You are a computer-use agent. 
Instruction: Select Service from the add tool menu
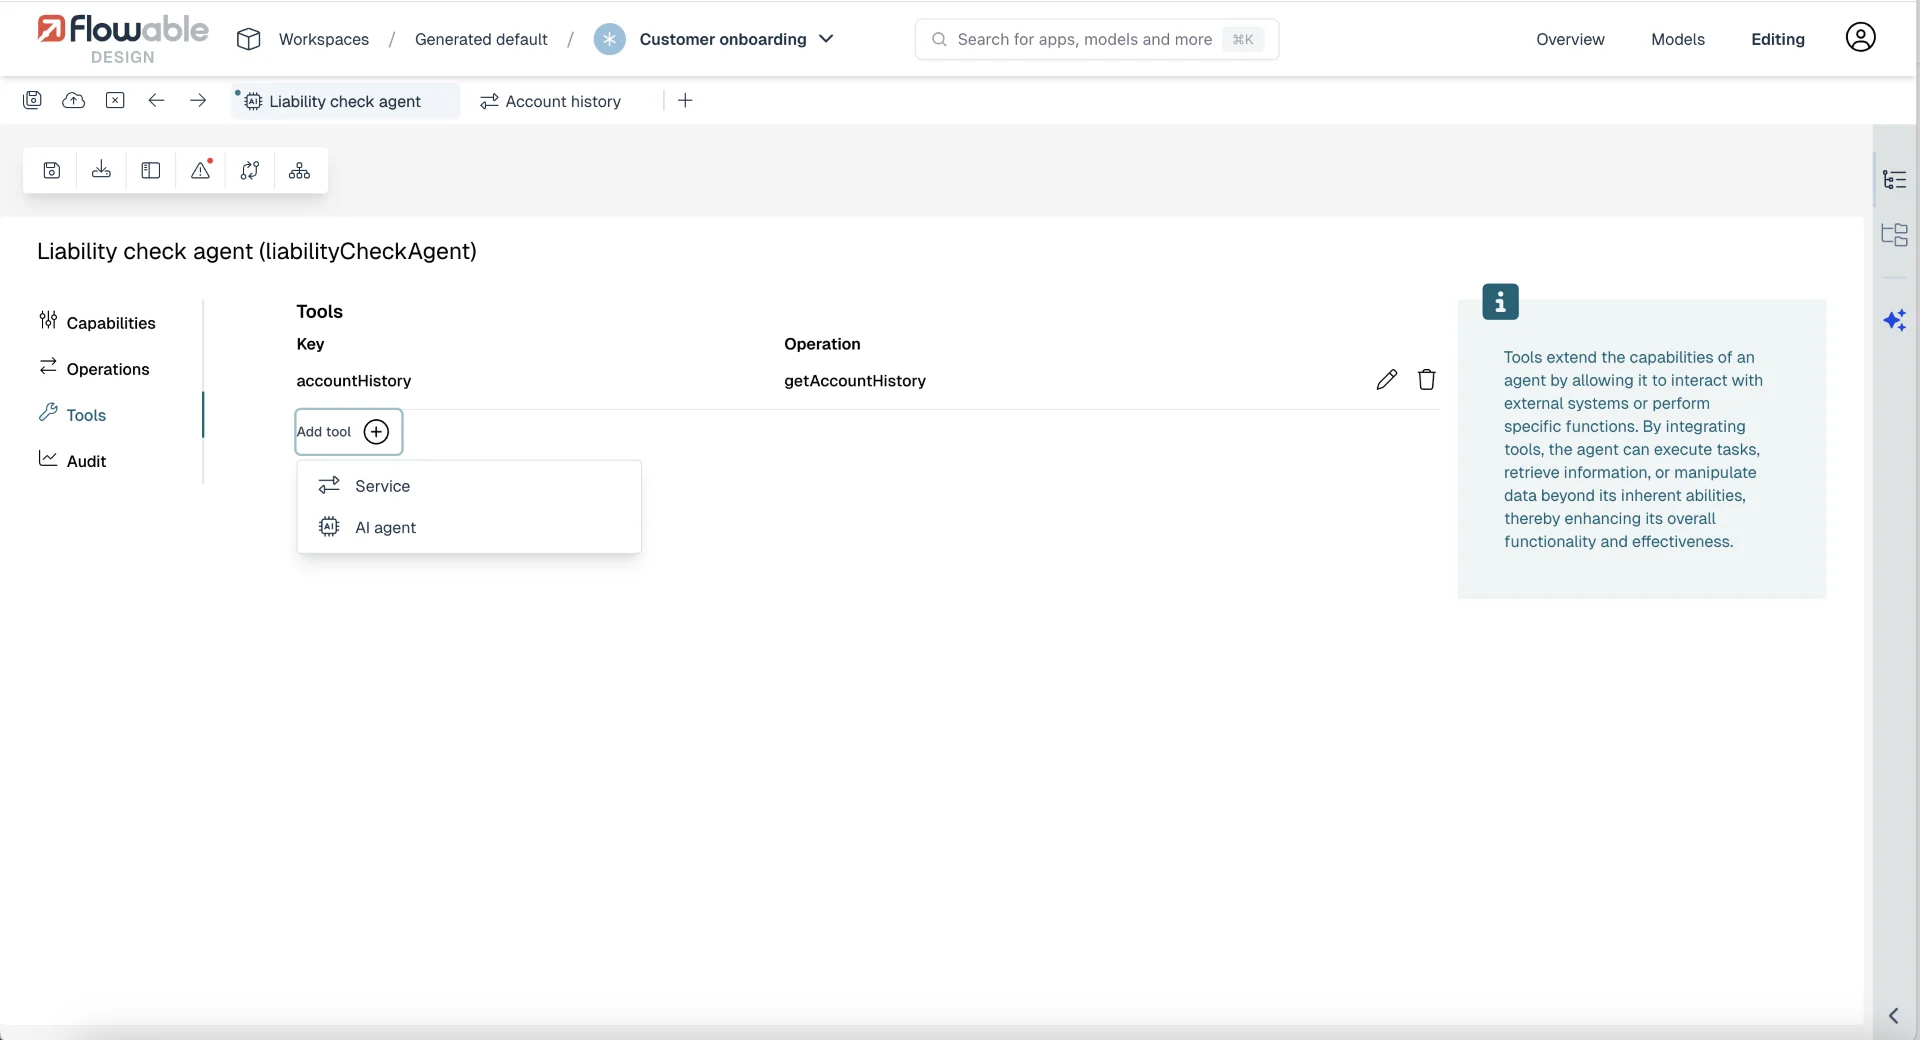(x=469, y=486)
